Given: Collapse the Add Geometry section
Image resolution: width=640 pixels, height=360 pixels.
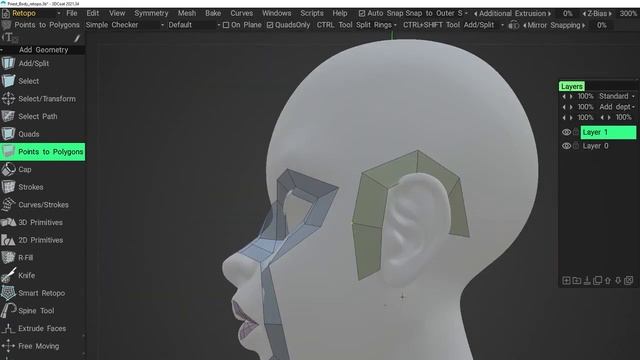Looking at the screenshot, I should (2, 50).
